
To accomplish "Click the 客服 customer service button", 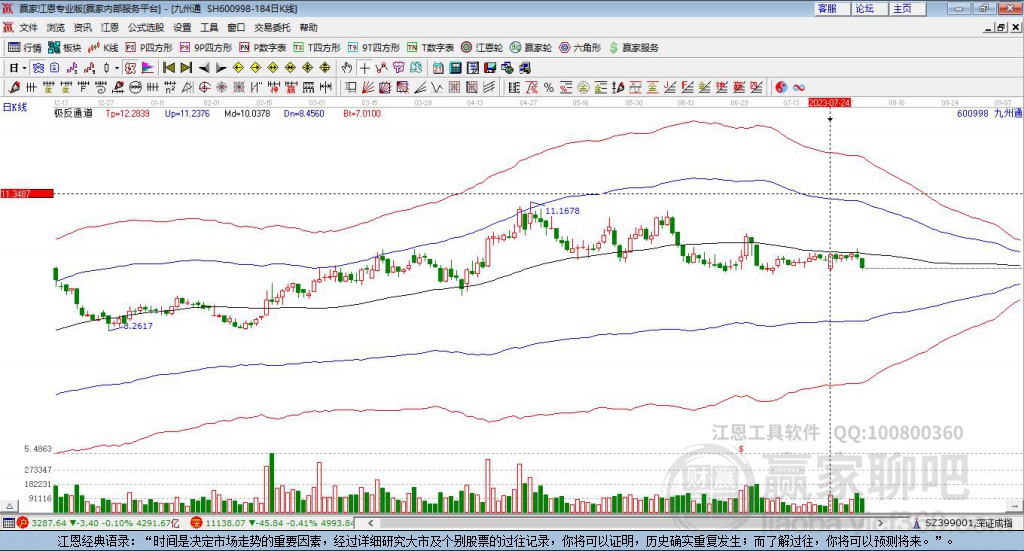I will (x=827, y=8).
